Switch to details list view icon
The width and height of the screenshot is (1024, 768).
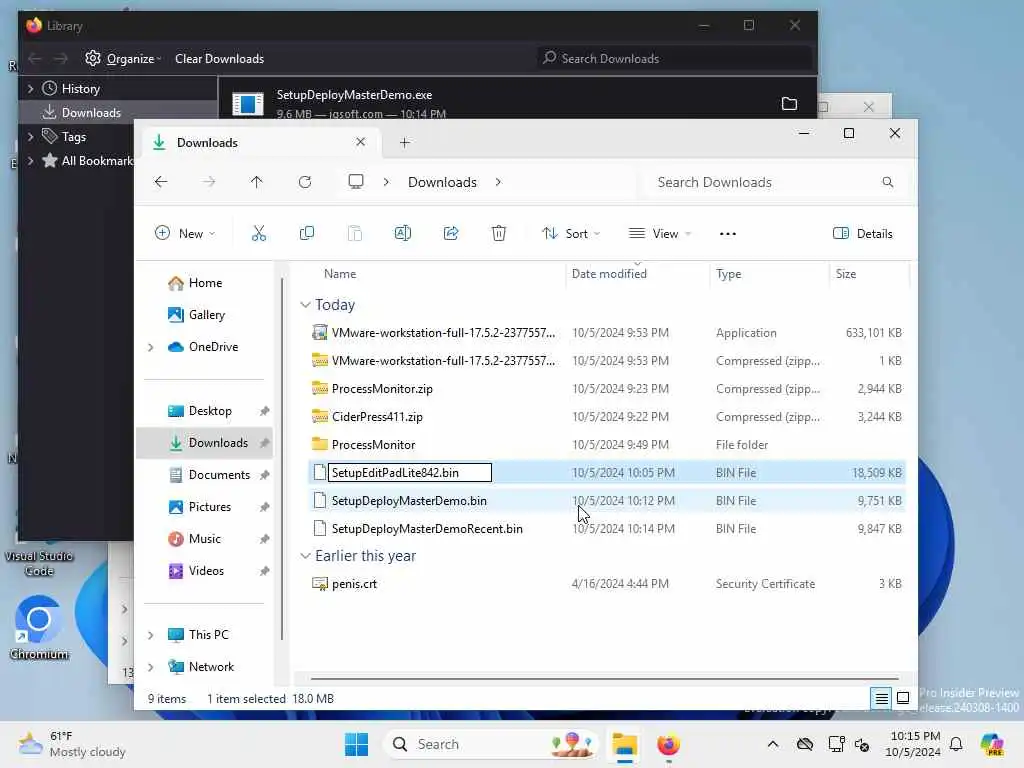[881, 698]
